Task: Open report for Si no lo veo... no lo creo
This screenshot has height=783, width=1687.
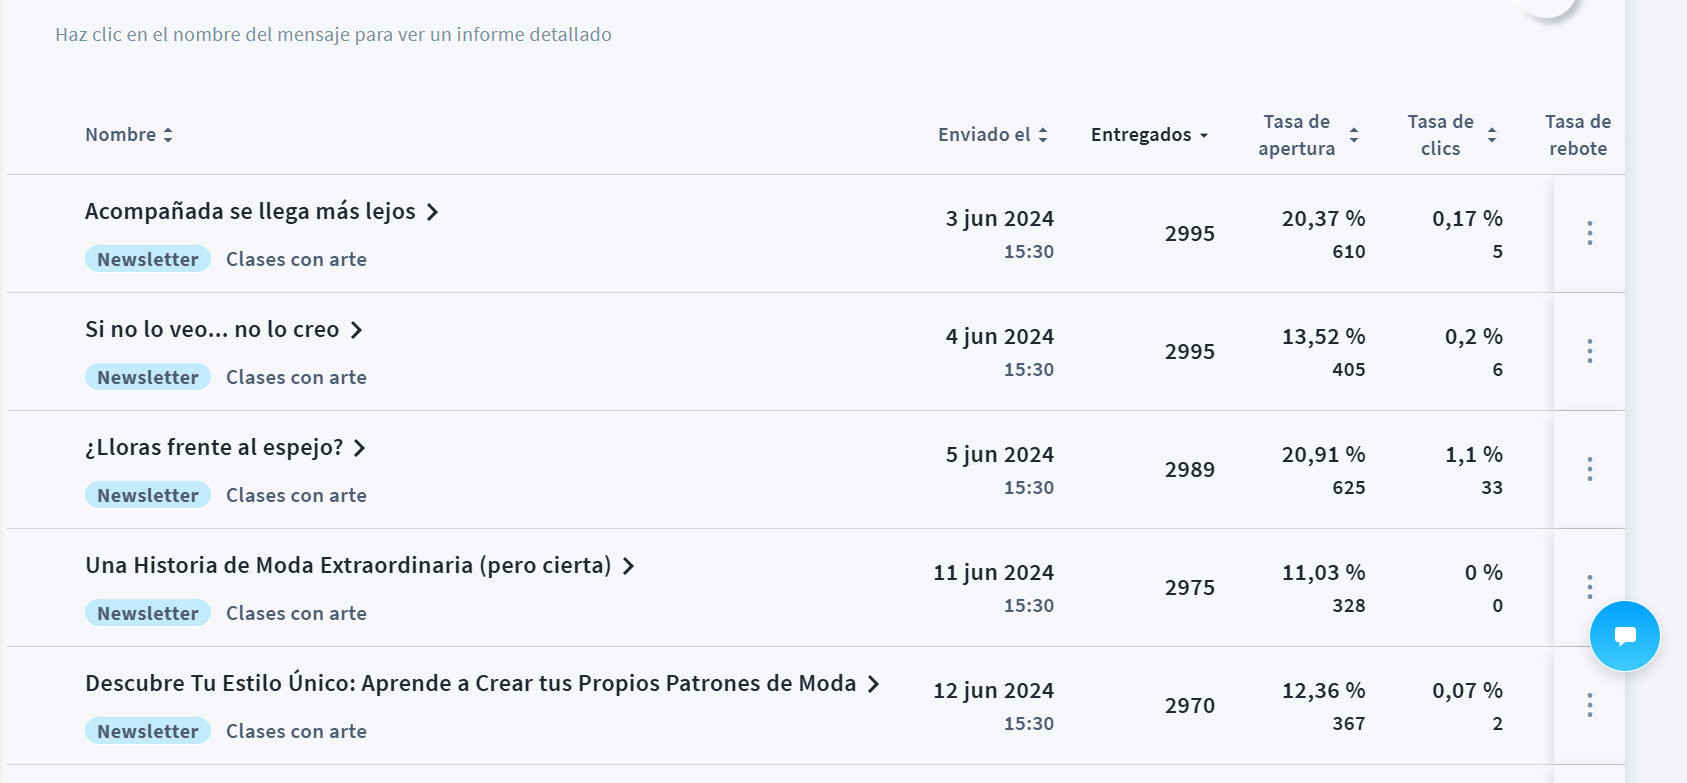Action: click(x=212, y=330)
